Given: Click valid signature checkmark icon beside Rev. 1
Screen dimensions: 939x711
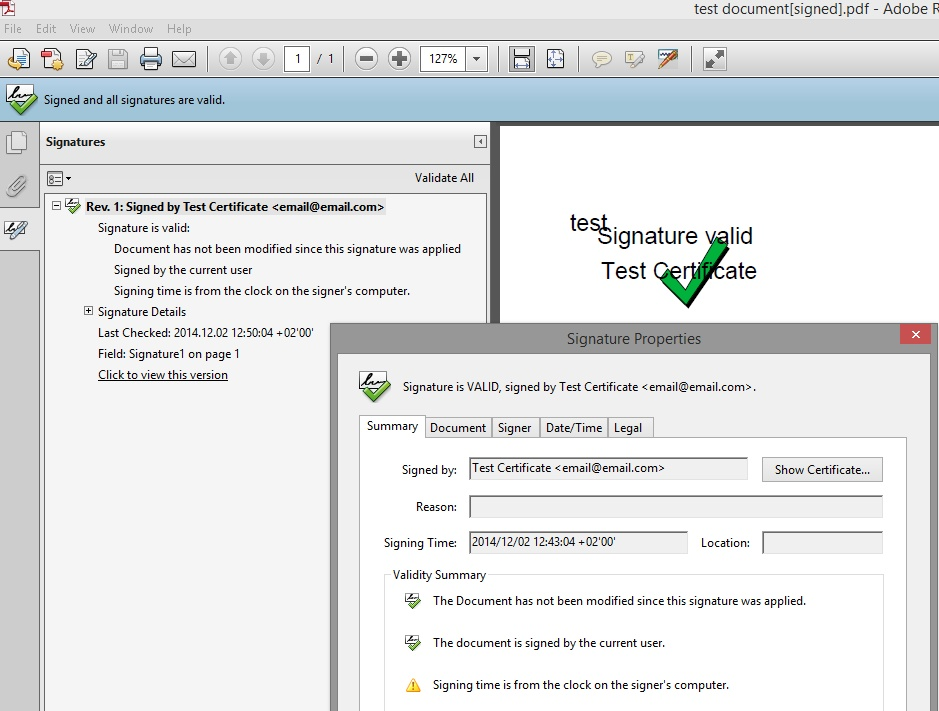Looking at the screenshot, I should coord(72,205).
